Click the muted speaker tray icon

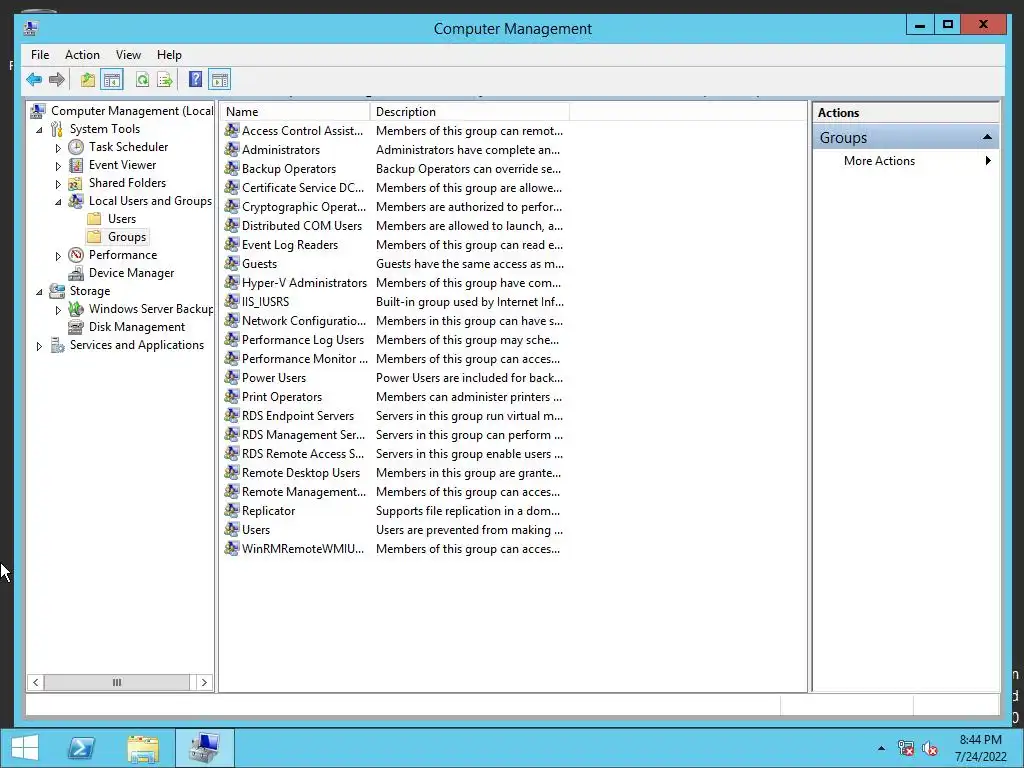pyautogui.click(x=929, y=748)
